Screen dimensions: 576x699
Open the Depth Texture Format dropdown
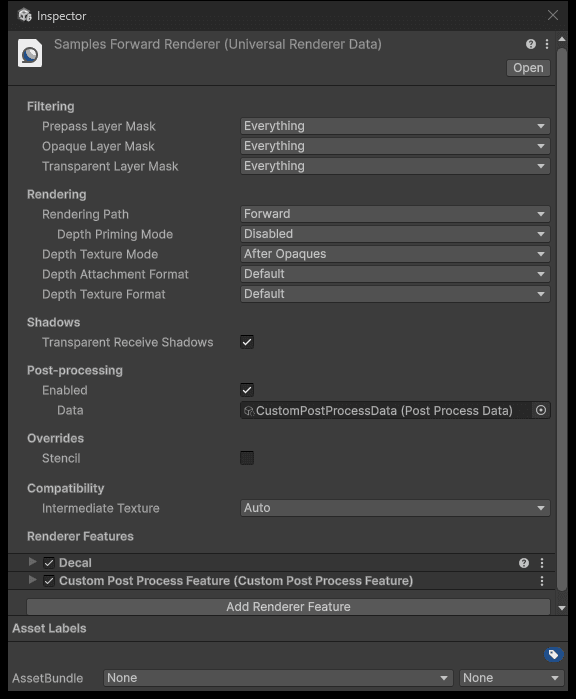395,294
